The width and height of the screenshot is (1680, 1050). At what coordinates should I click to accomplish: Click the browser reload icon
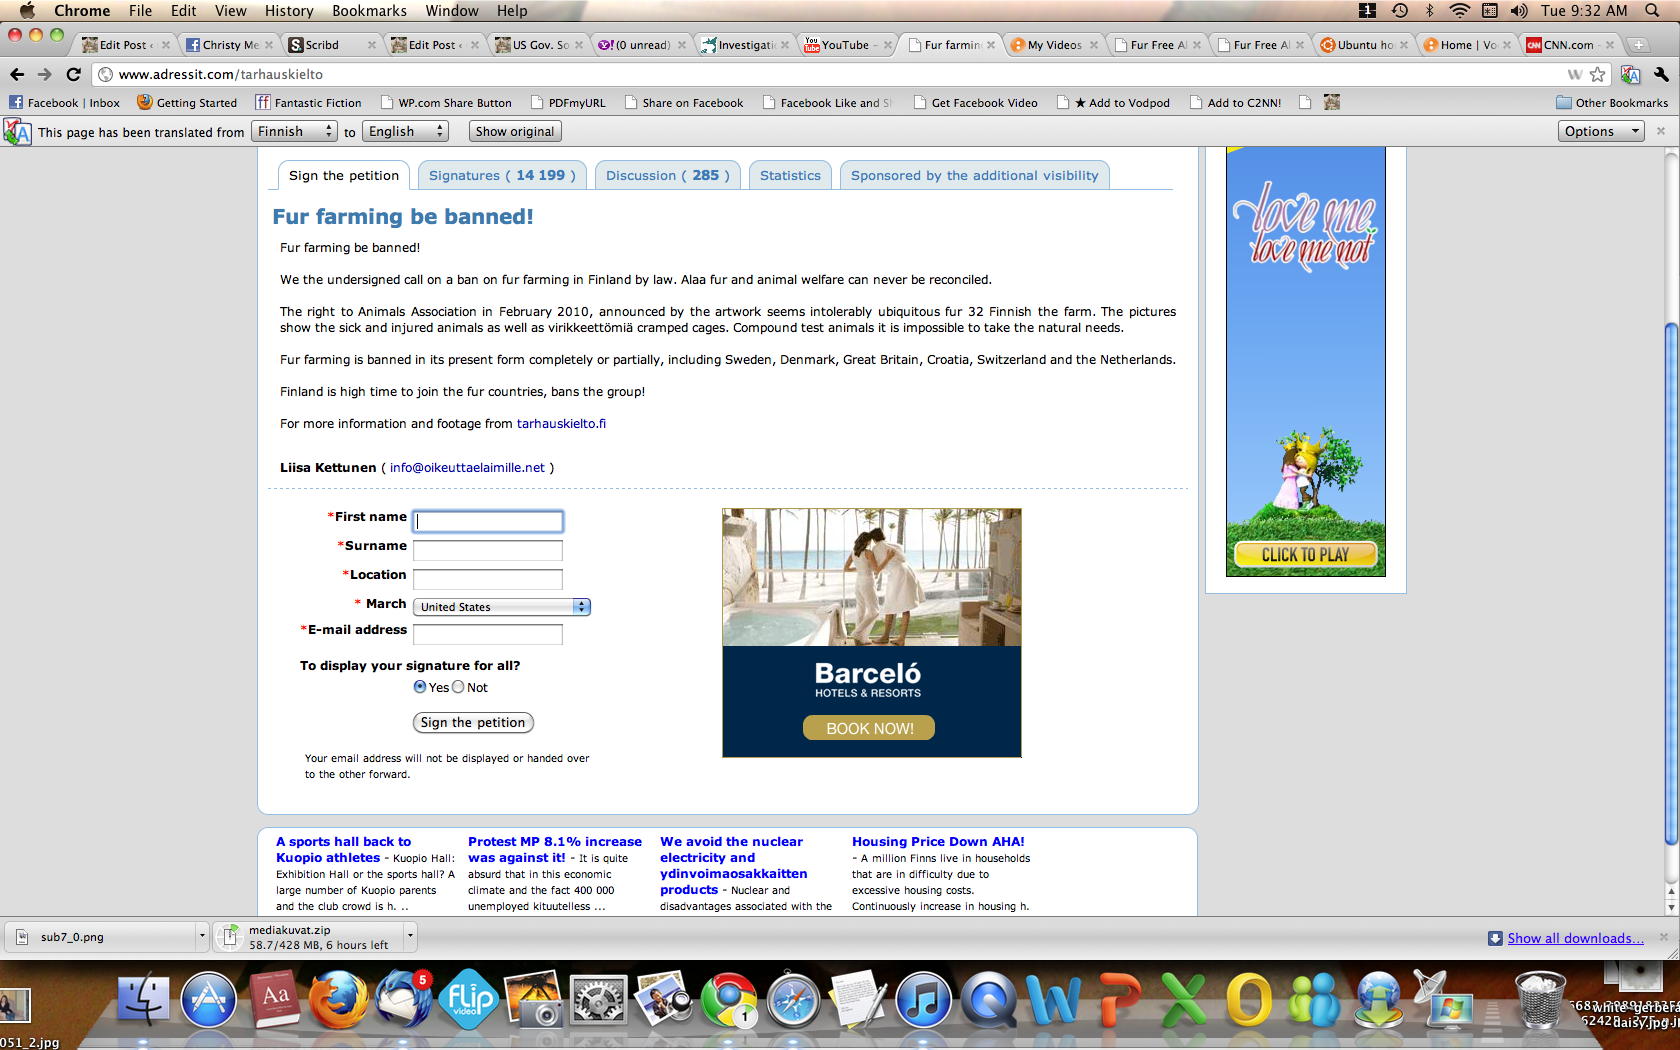(x=73, y=74)
